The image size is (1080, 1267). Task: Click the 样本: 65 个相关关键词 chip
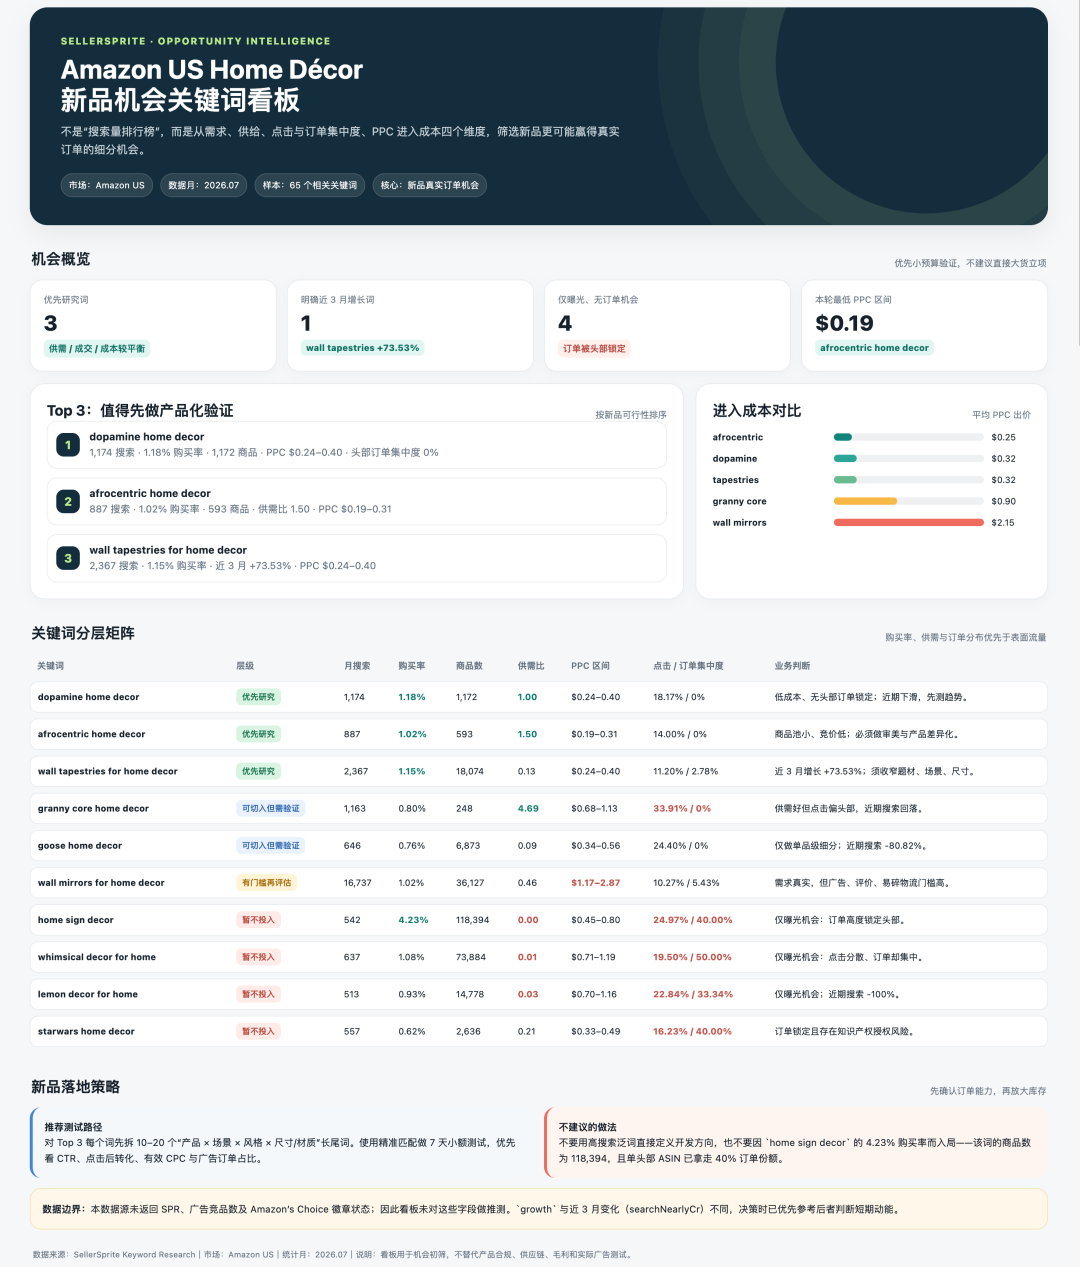[x=310, y=185]
